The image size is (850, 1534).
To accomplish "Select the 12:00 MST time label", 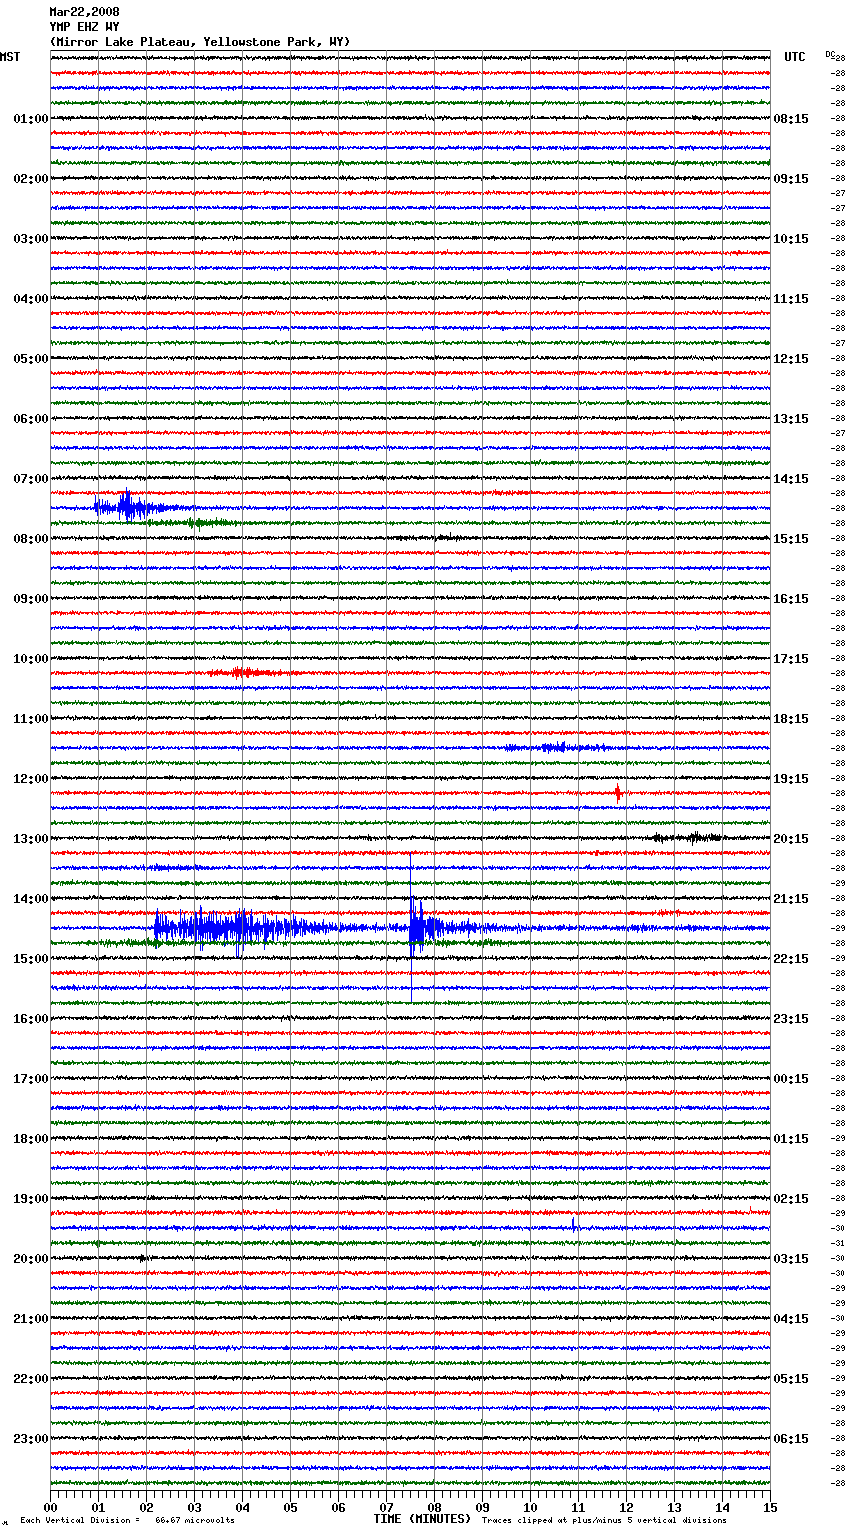I will 30,779.
